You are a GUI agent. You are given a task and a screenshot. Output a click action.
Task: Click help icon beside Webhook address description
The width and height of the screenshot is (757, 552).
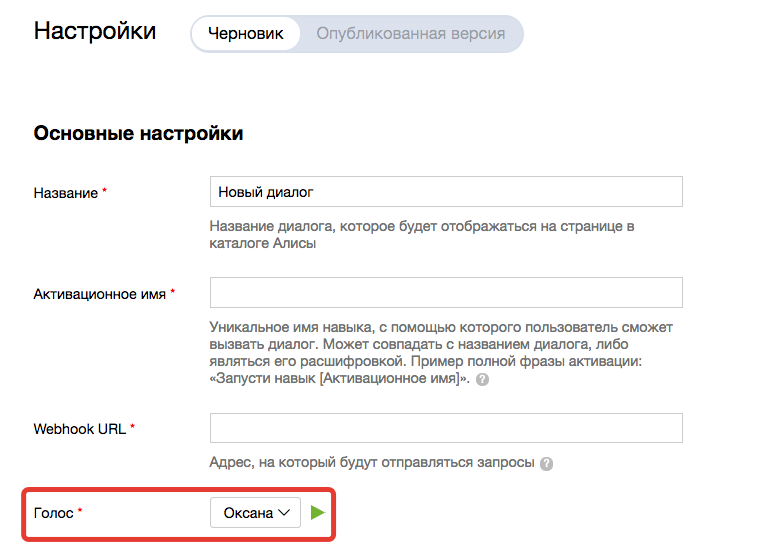(x=547, y=464)
